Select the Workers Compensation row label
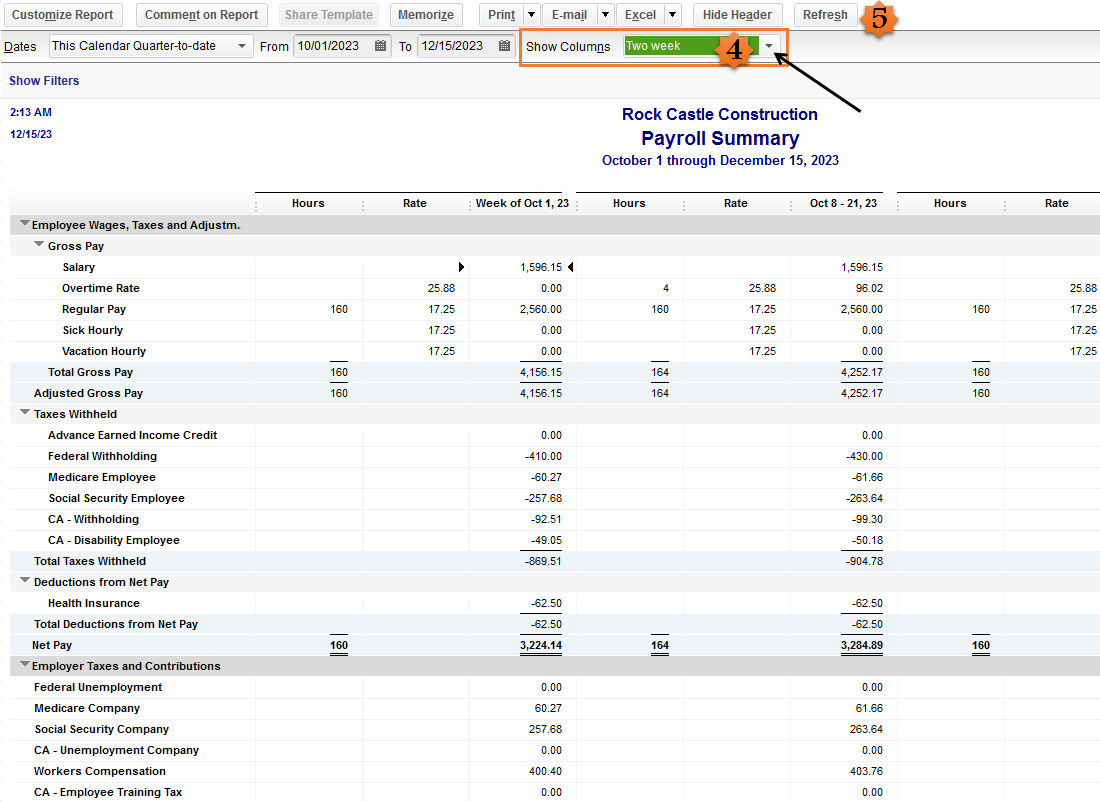The height and width of the screenshot is (802, 1100). click(x=100, y=772)
